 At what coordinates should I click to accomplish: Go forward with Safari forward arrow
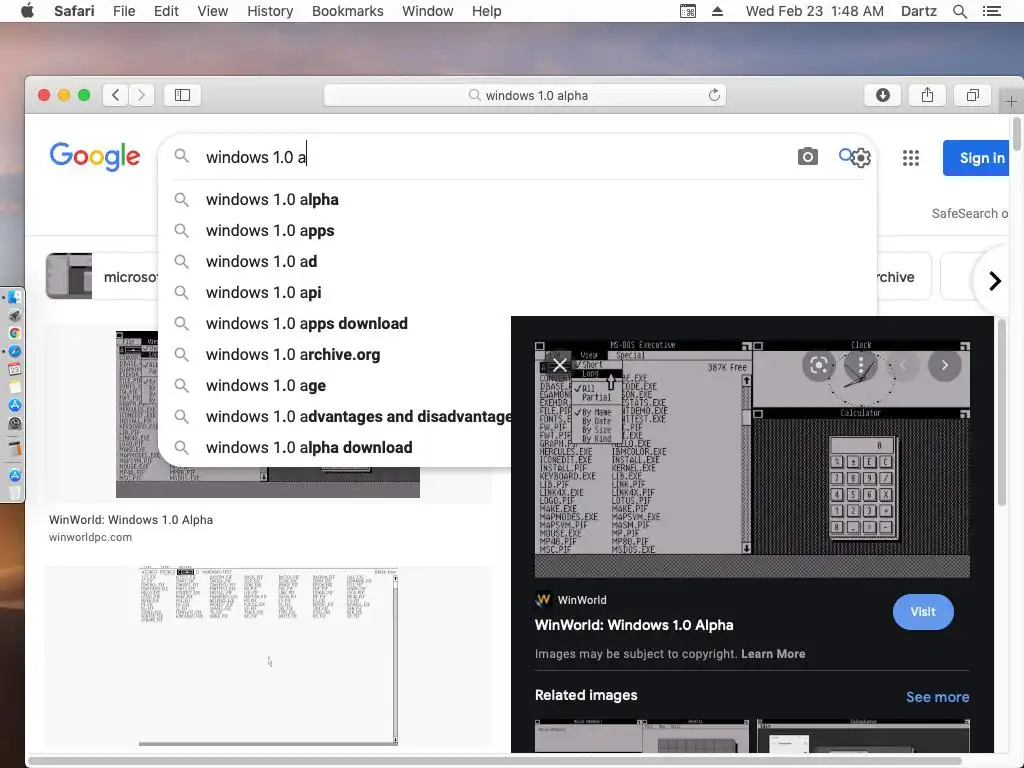tap(141, 95)
